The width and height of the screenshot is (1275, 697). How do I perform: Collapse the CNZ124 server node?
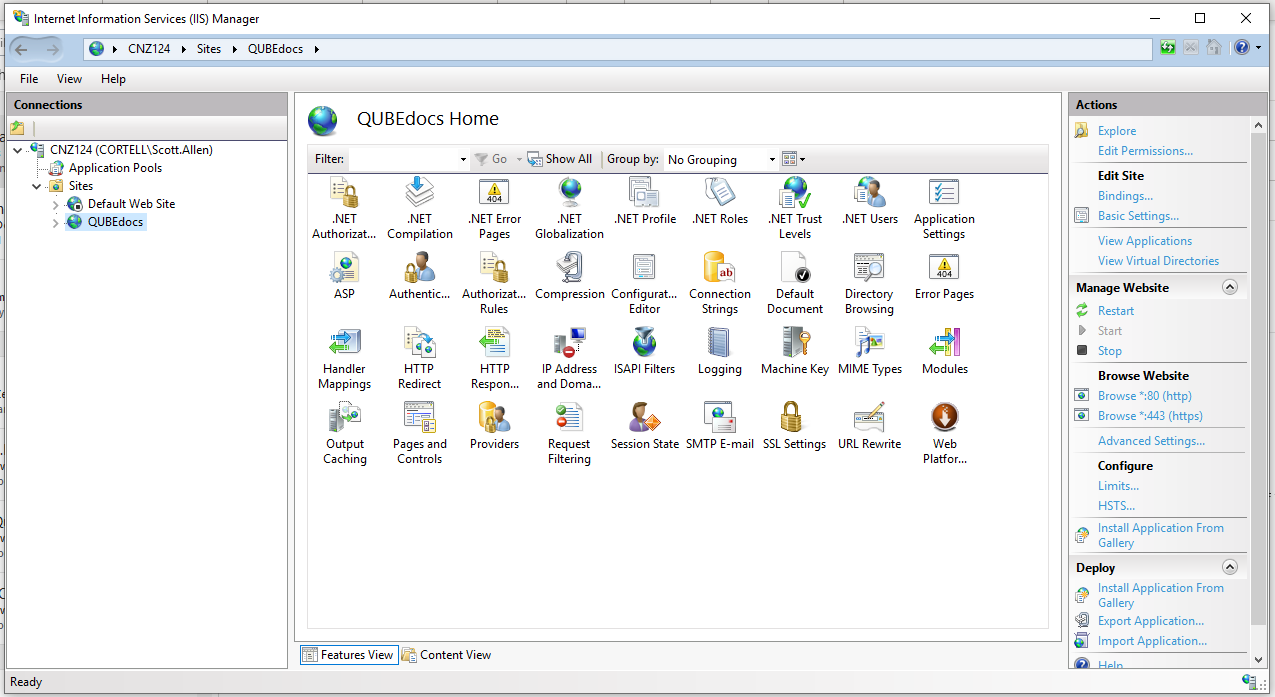tap(20, 150)
